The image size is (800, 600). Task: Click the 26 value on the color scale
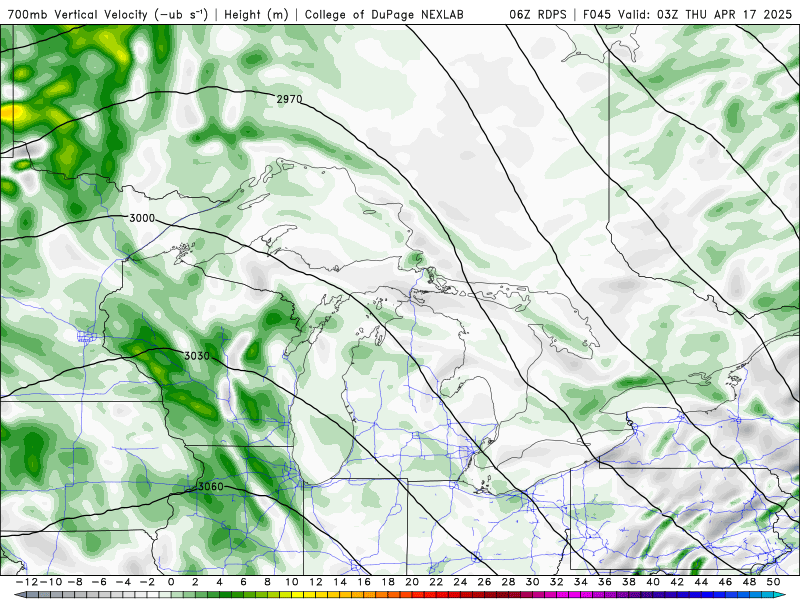pyautogui.click(x=484, y=582)
